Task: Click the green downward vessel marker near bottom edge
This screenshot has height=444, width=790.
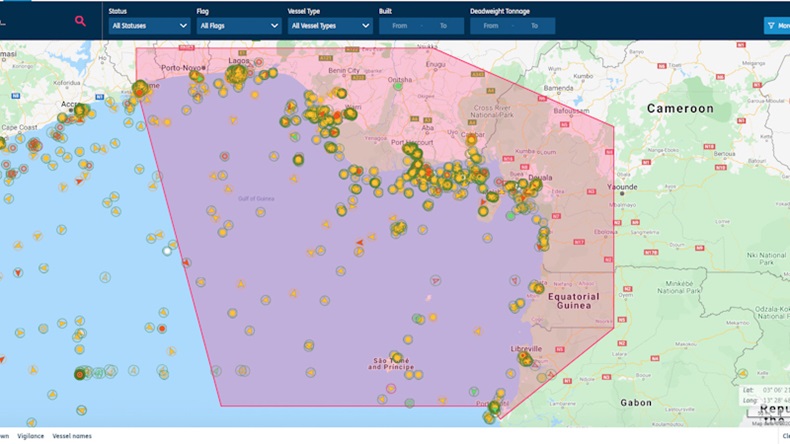Action: tap(474, 392)
